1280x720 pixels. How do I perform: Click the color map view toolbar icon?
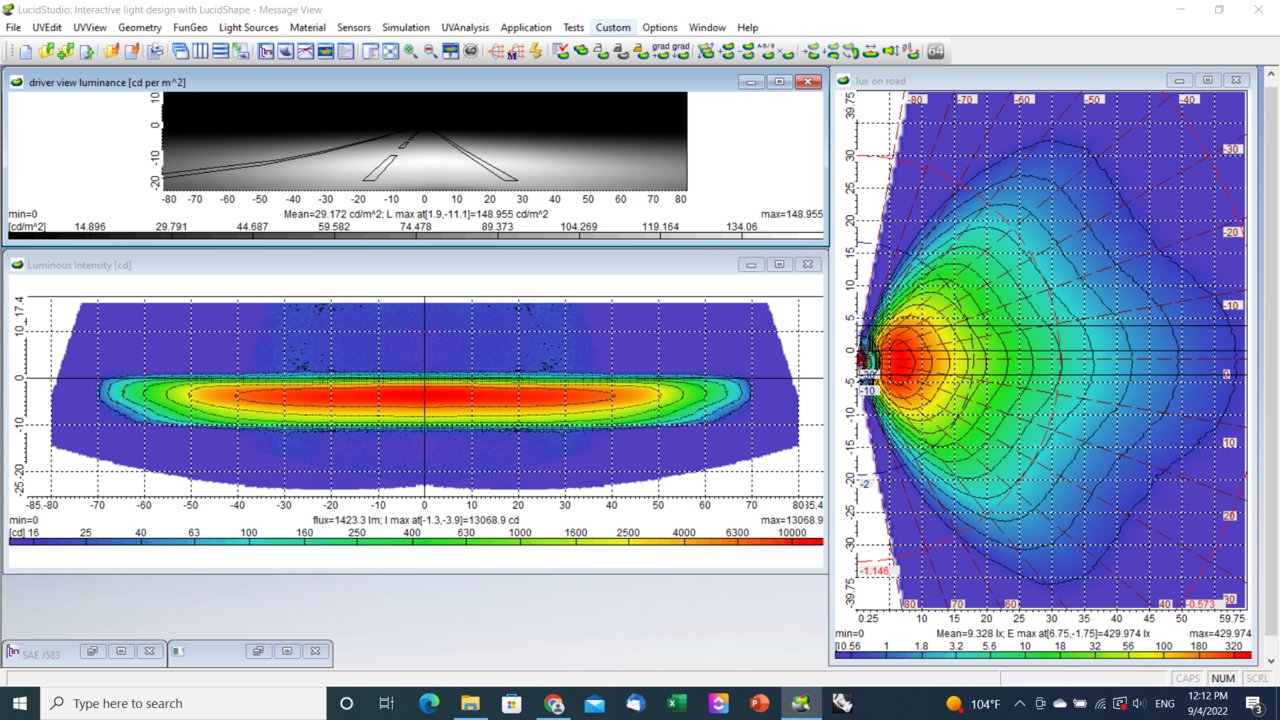point(324,51)
